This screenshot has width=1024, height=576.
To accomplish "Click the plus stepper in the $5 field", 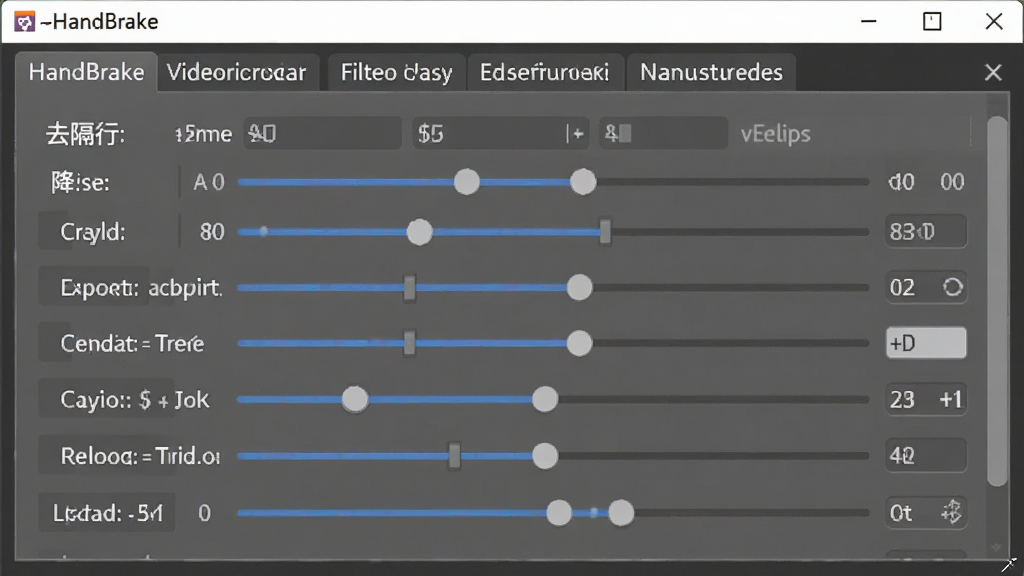I will point(576,134).
